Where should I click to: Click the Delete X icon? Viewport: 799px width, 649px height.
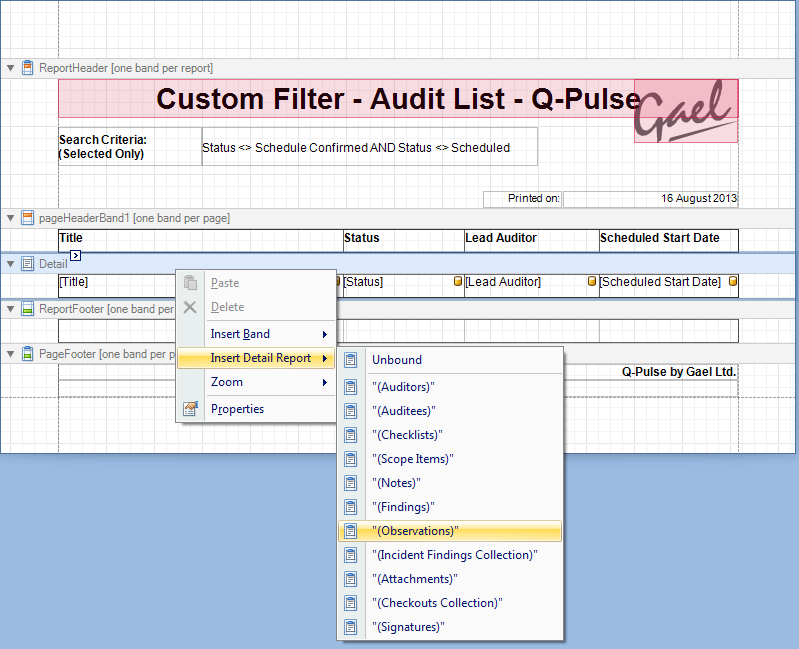pos(190,307)
